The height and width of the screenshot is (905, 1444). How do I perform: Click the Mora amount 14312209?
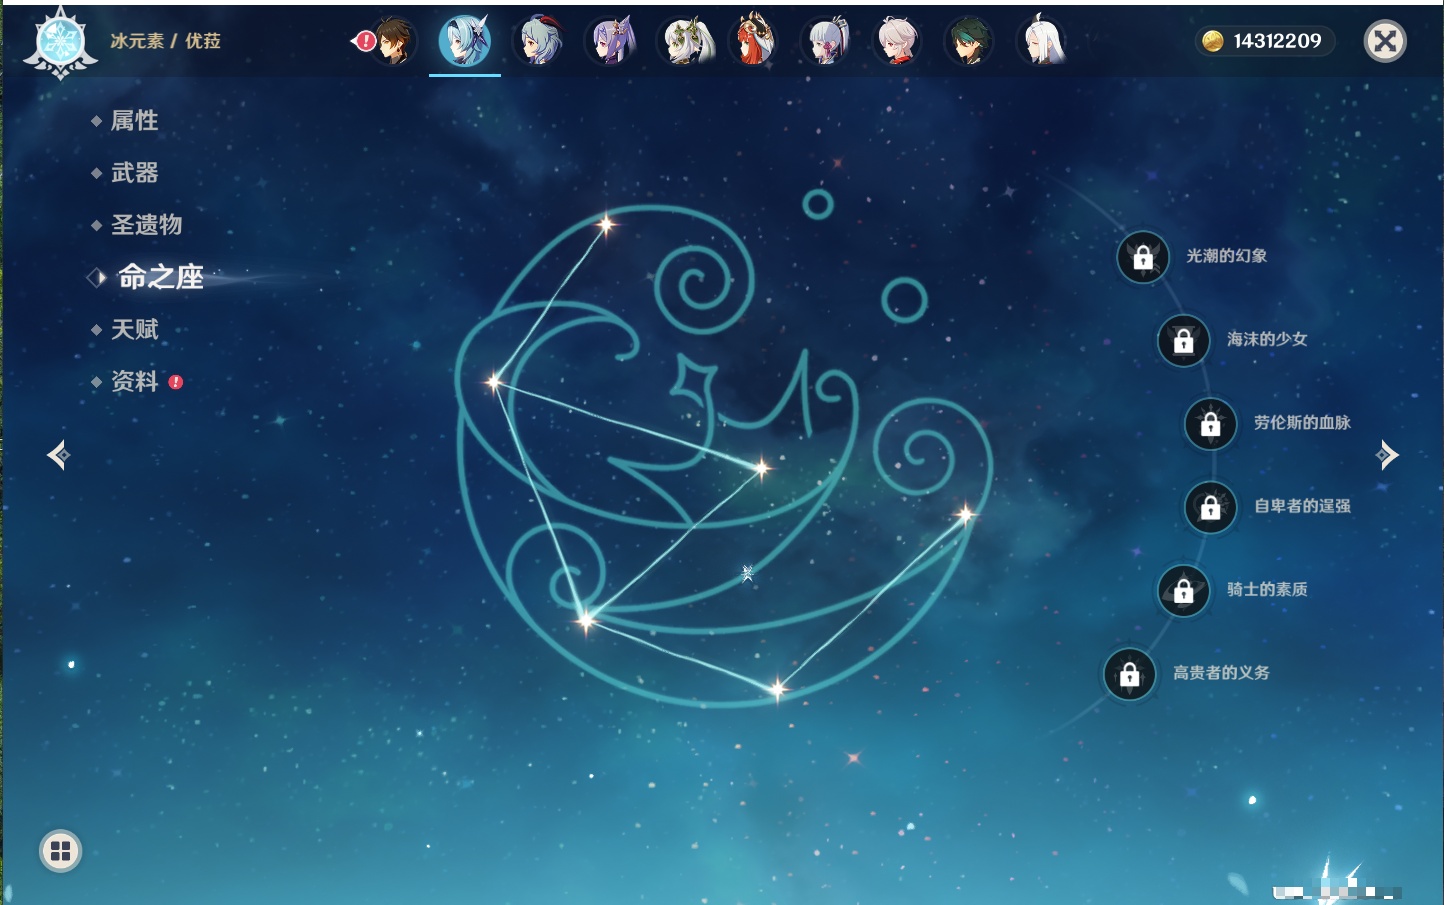[x=1277, y=41]
